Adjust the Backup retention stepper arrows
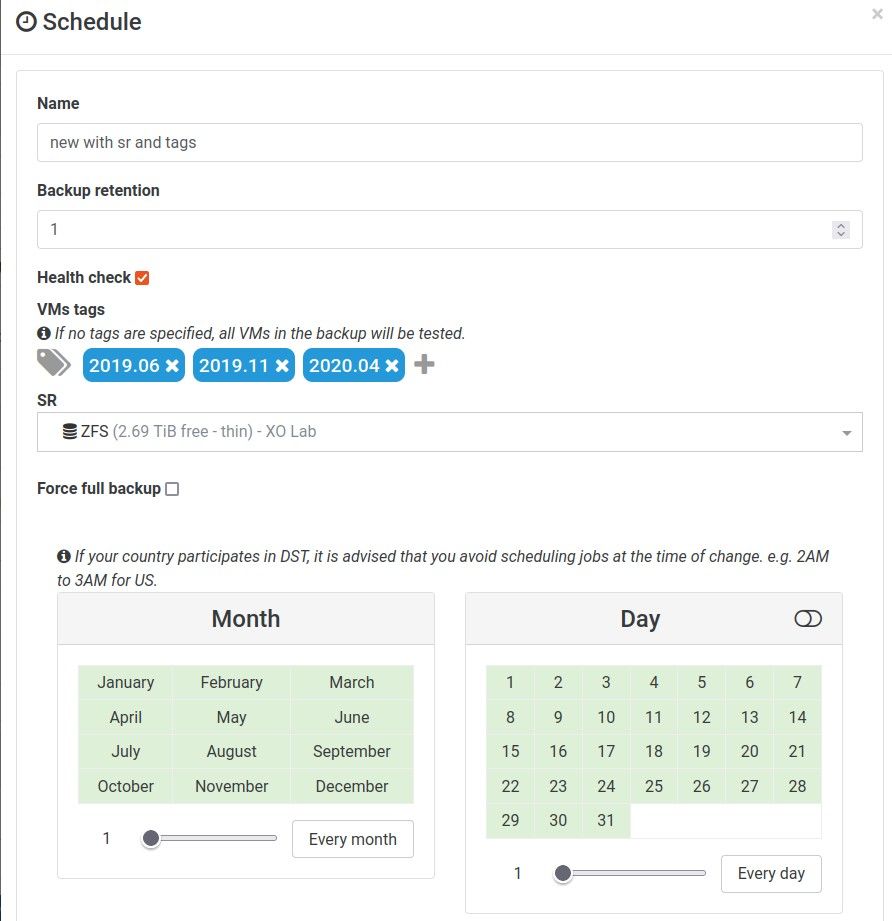This screenshot has height=921, width=892. click(841, 230)
